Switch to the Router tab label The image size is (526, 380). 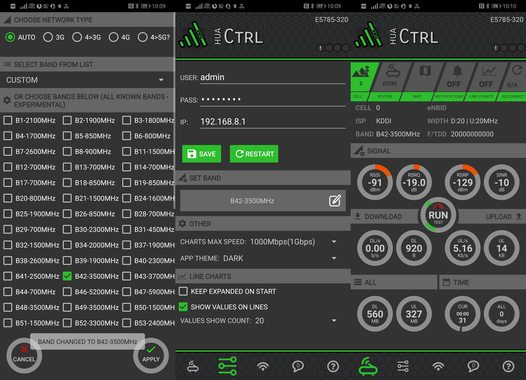tap(385, 97)
